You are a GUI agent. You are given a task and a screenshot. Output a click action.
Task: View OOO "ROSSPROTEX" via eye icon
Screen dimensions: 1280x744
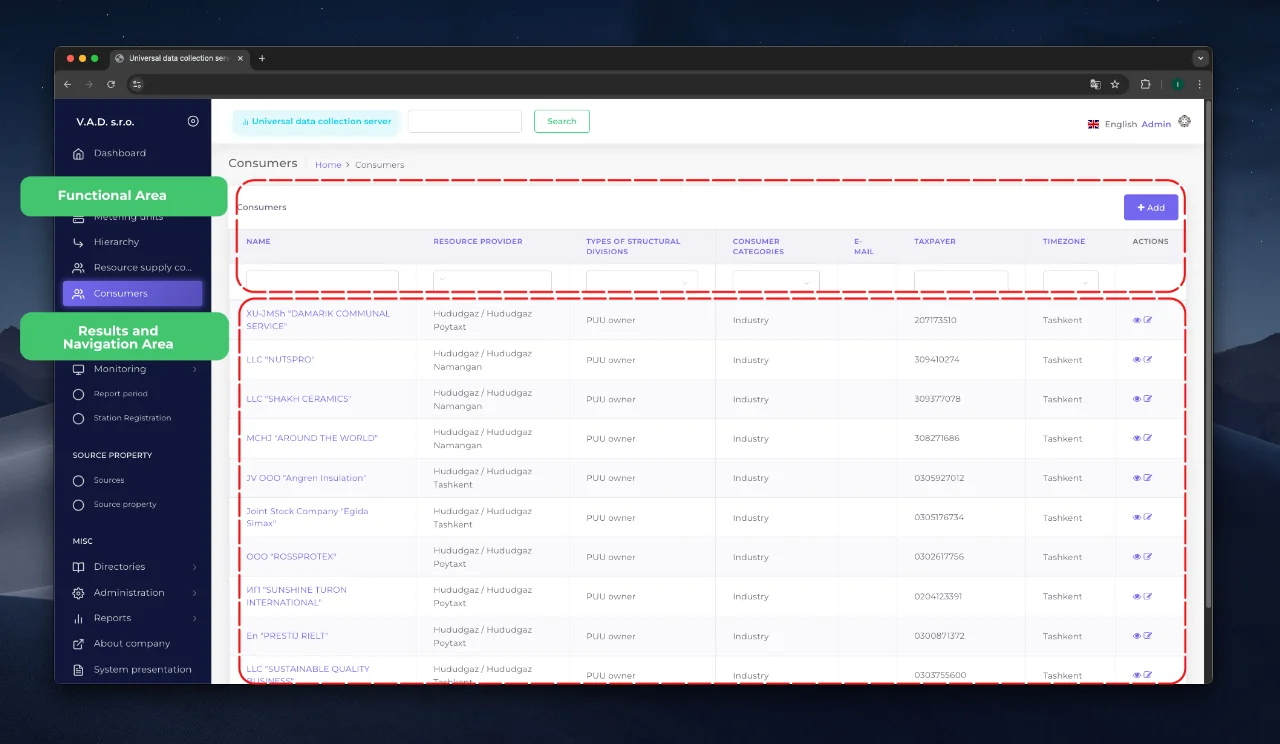click(x=1137, y=557)
